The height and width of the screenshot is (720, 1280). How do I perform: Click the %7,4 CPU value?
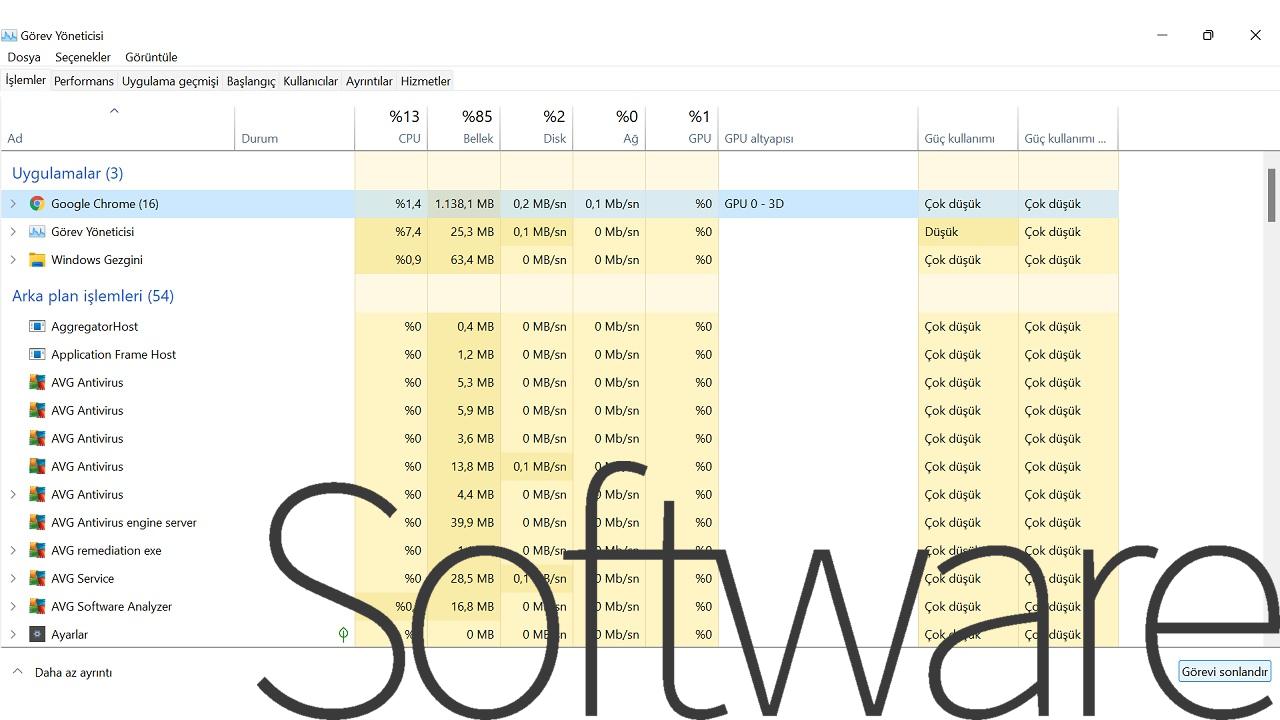click(x=408, y=232)
